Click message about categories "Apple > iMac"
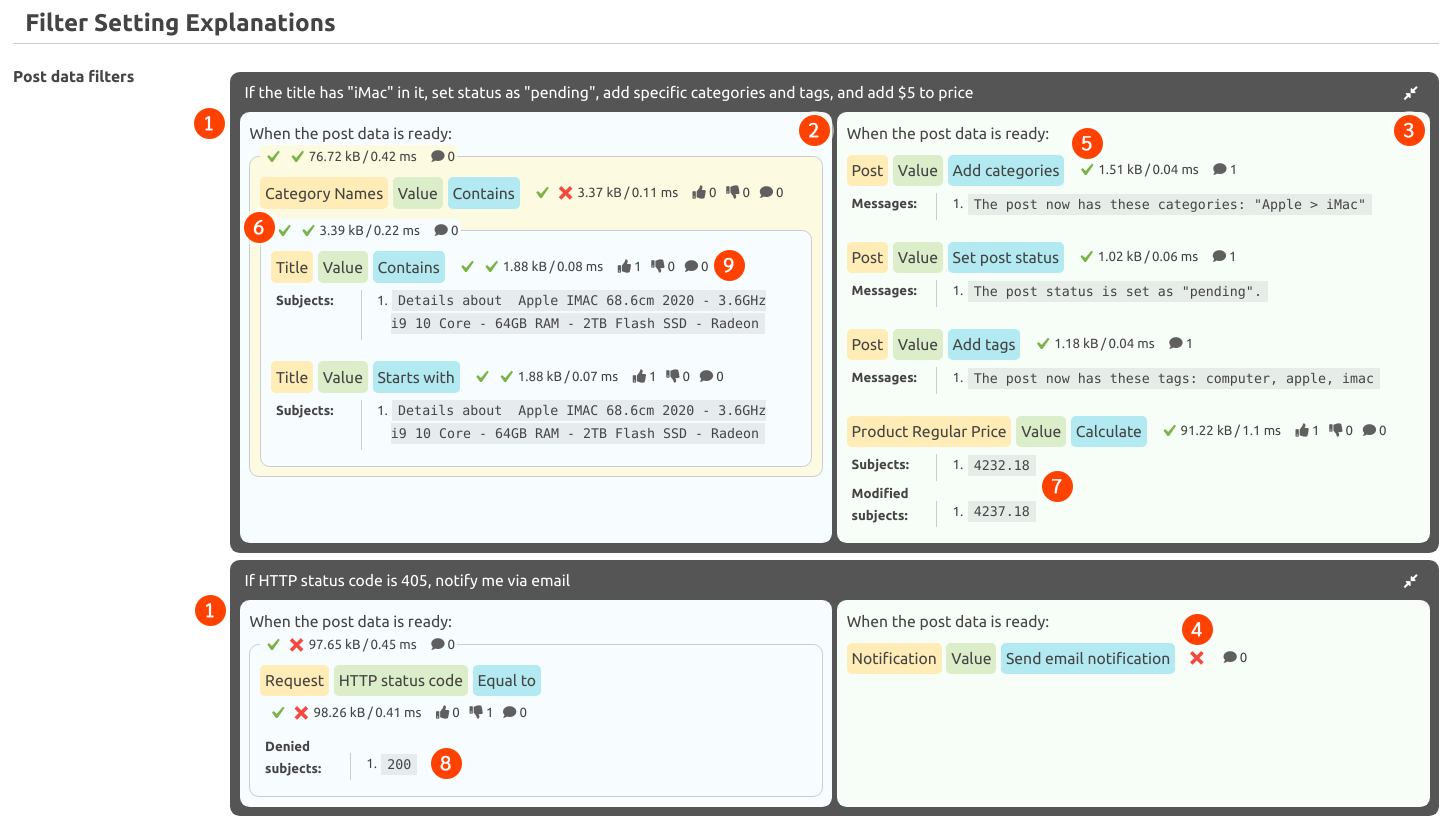This screenshot has height=830, width=1454. click(1170, 205)
